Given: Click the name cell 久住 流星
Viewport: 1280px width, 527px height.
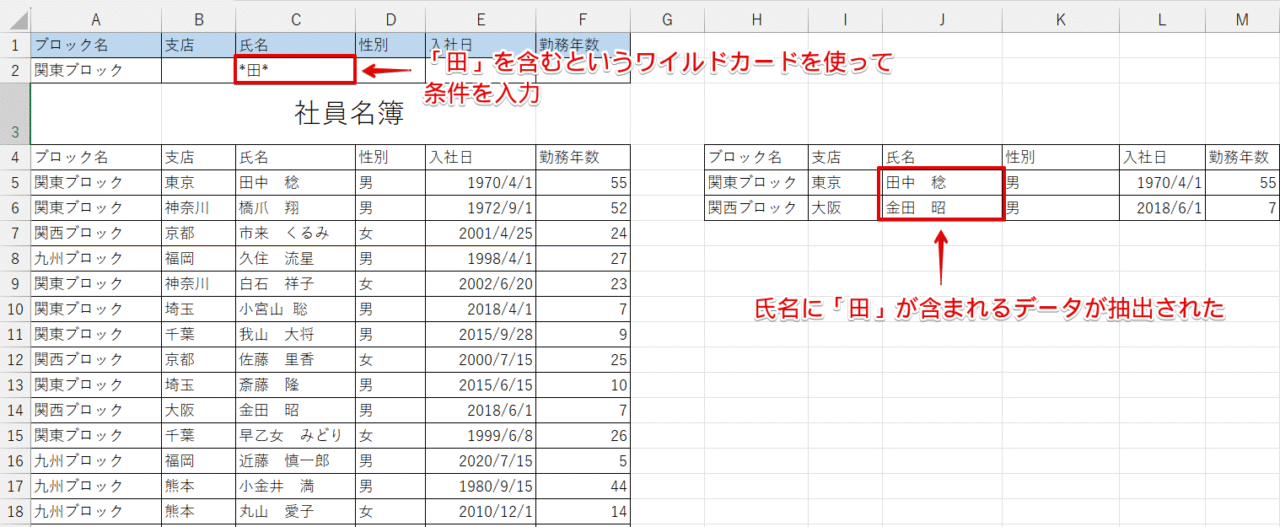Looking at the screenshot, I should 295,258.
